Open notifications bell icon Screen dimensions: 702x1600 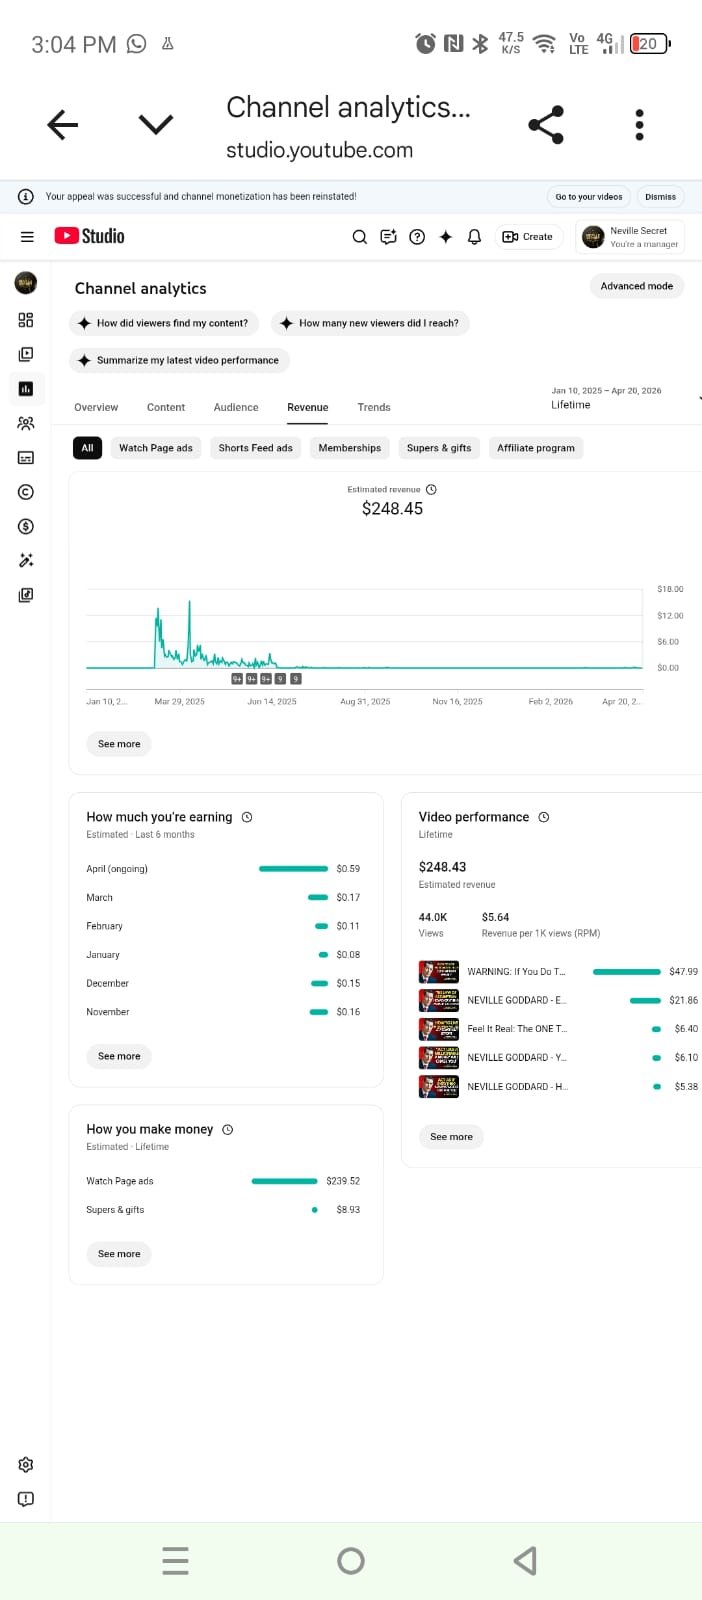(x=475, y=237)
